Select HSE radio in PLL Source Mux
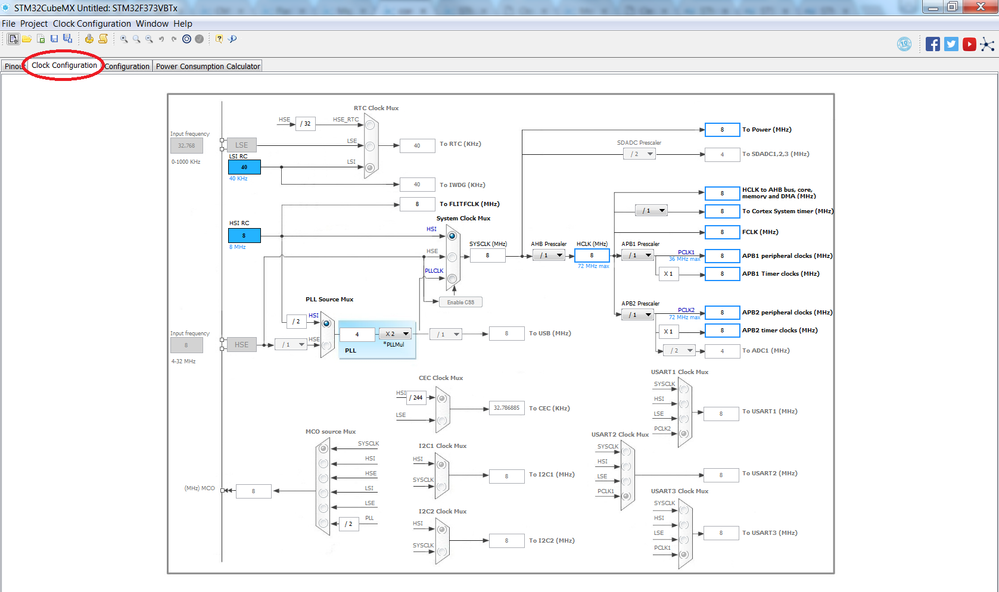999x592 pixels. coord(326,345)
